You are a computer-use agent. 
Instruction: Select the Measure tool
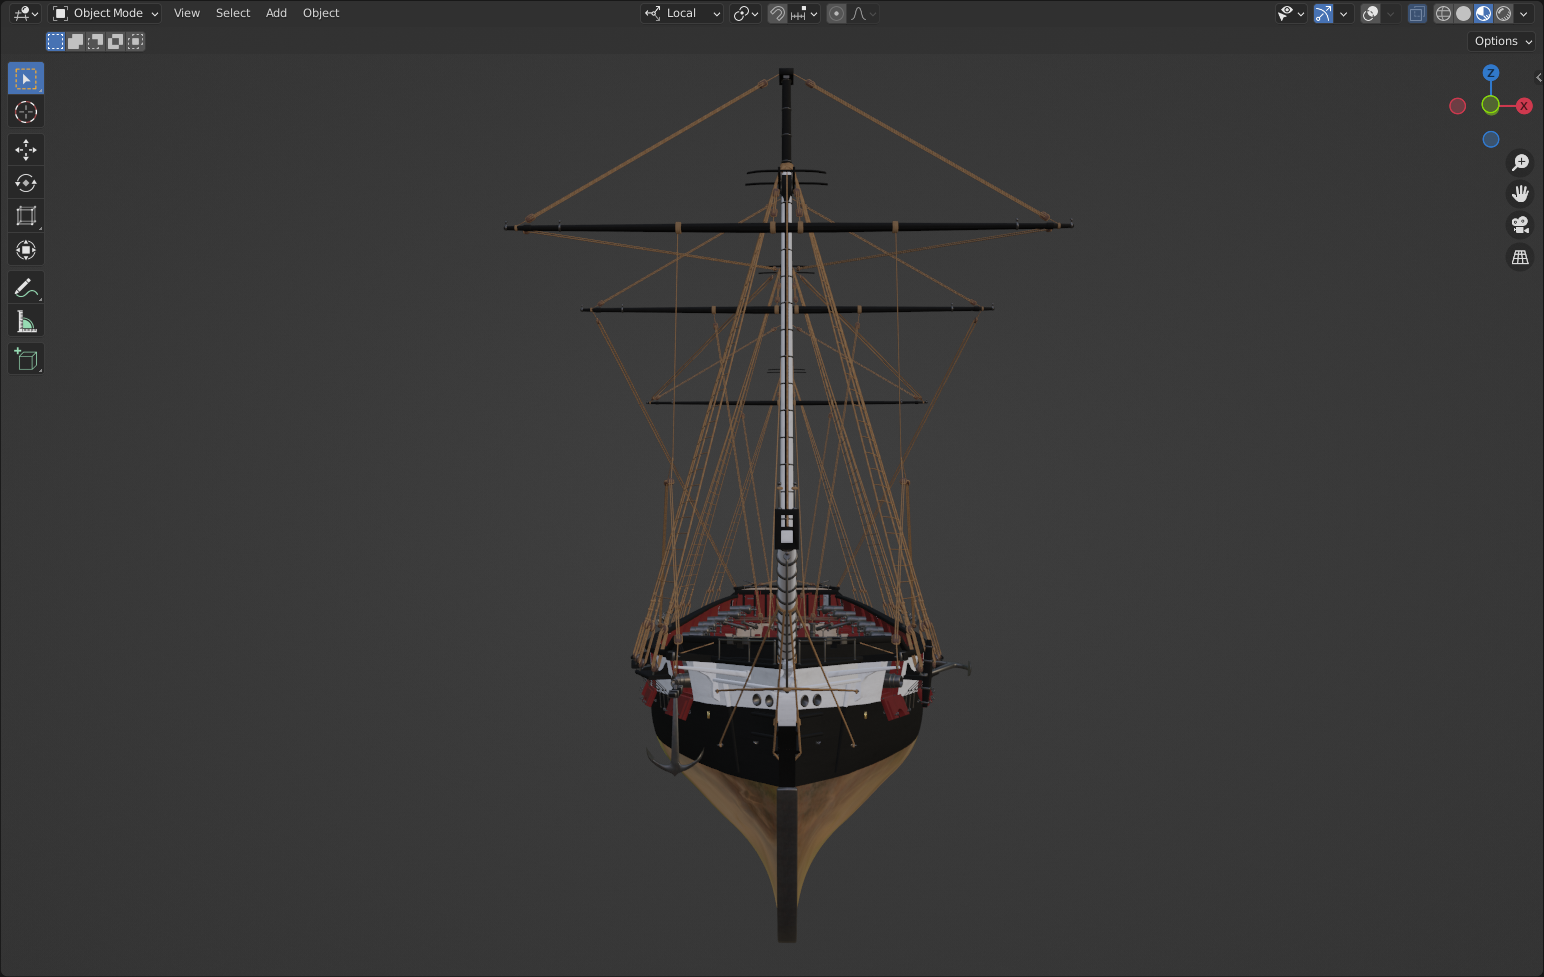(26, 321)
